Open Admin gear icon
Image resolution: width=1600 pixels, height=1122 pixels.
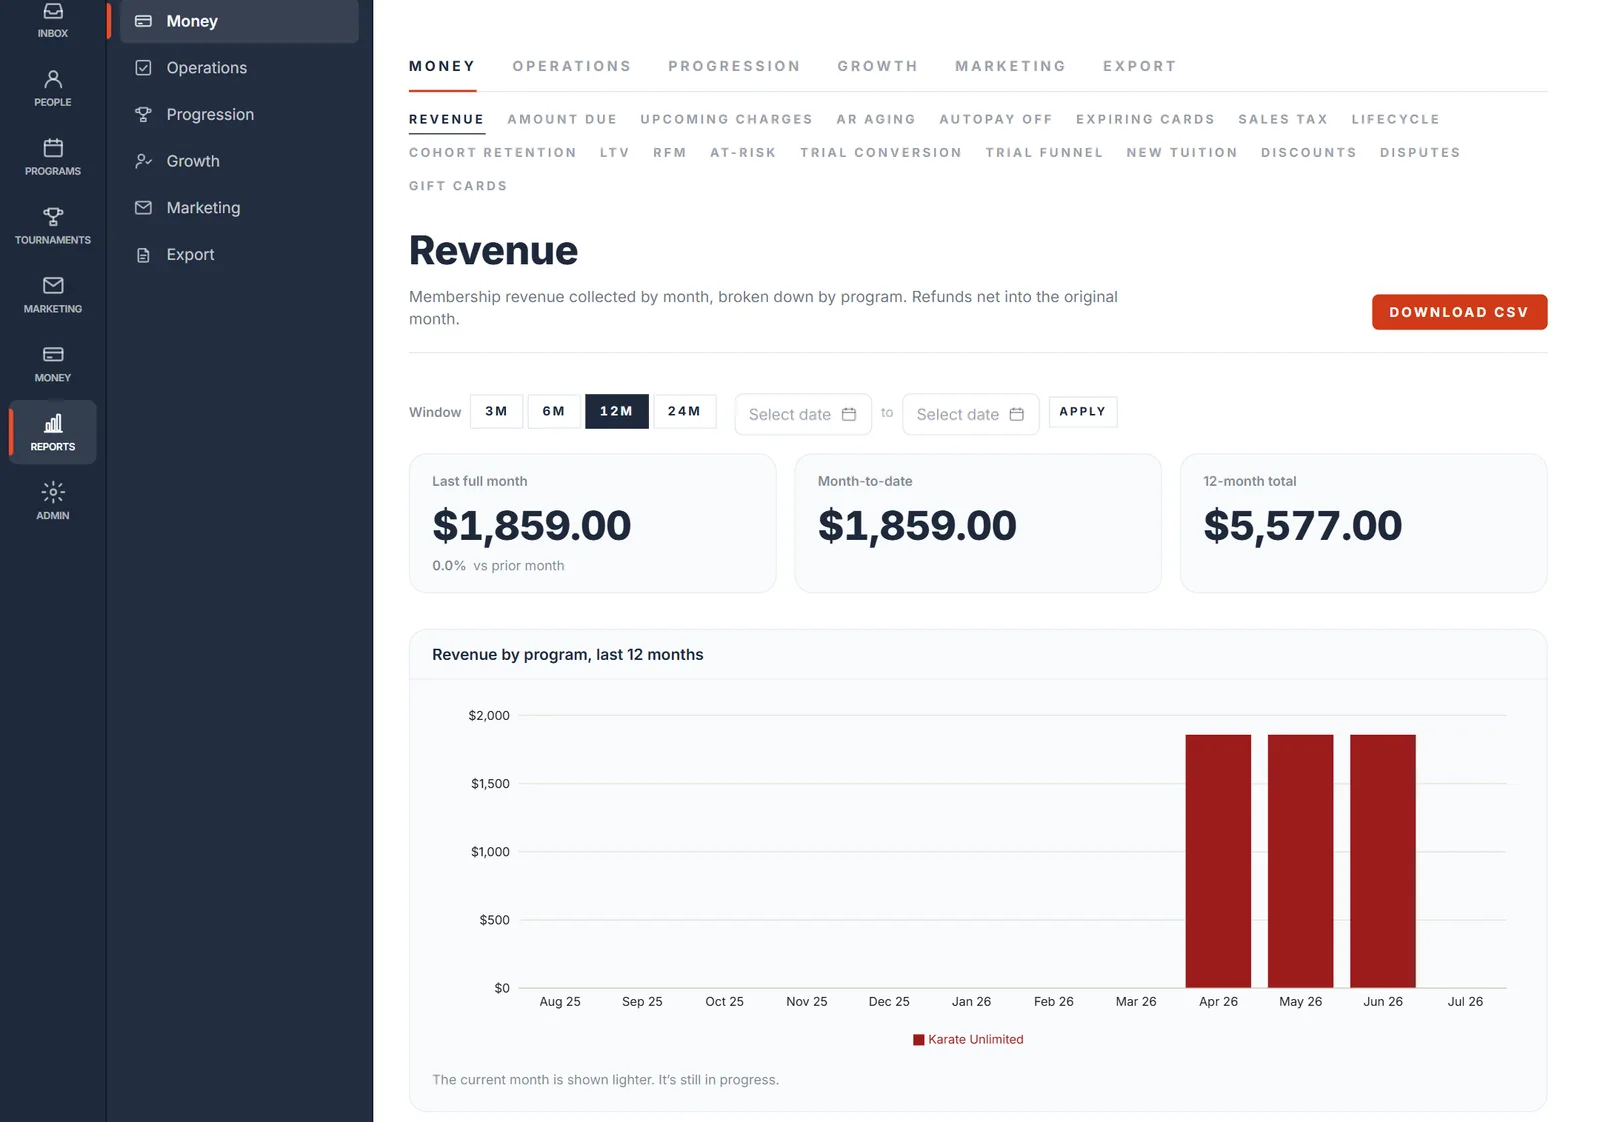(x=53, y=492)
